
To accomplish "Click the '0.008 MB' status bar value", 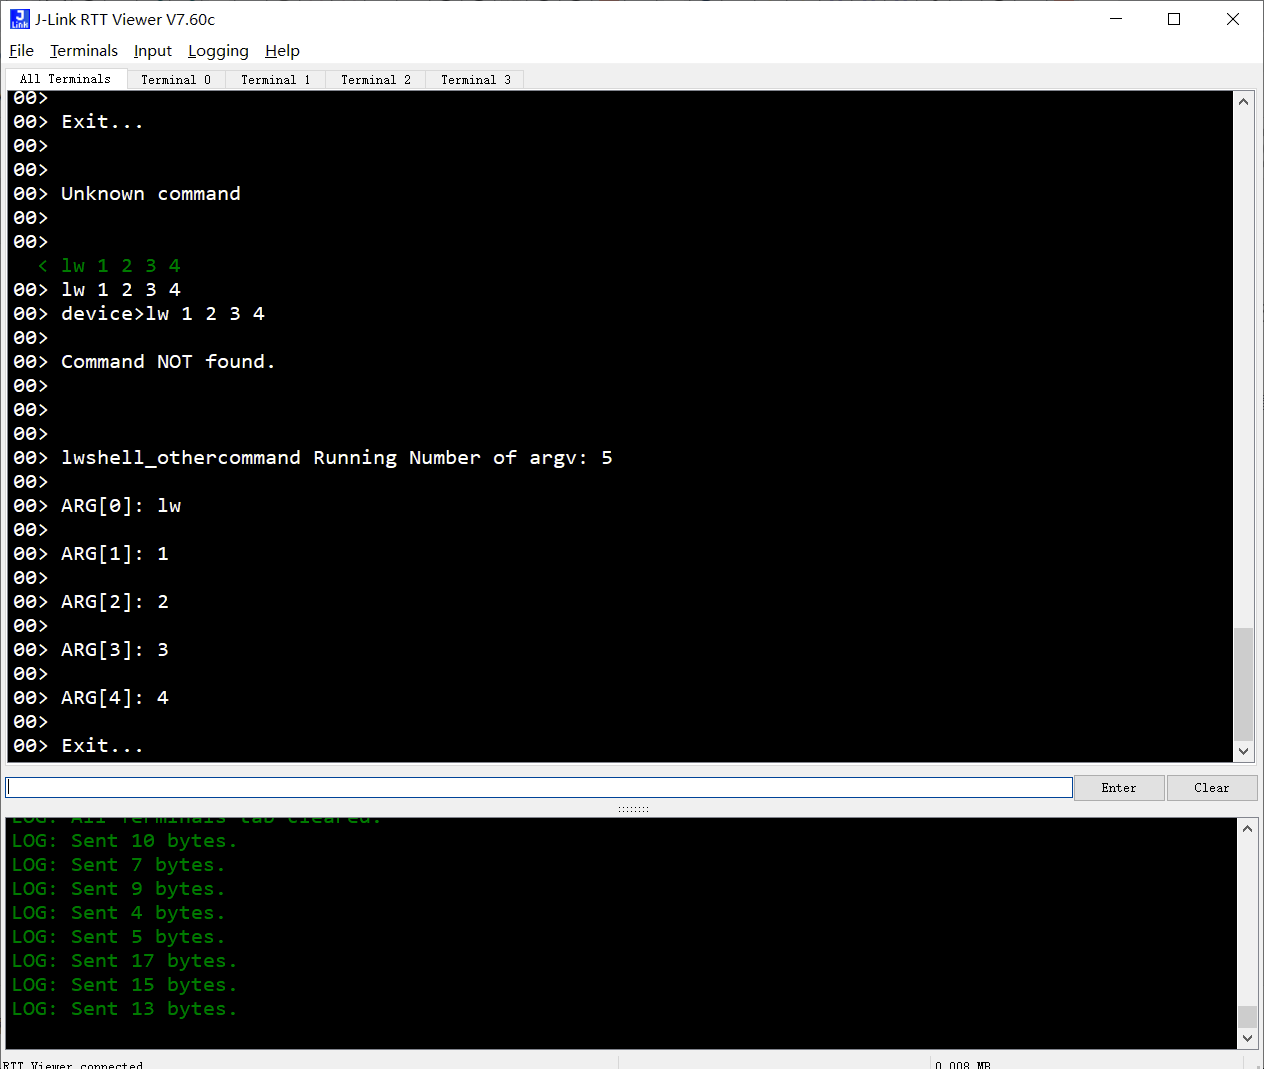I will 963,1064.
